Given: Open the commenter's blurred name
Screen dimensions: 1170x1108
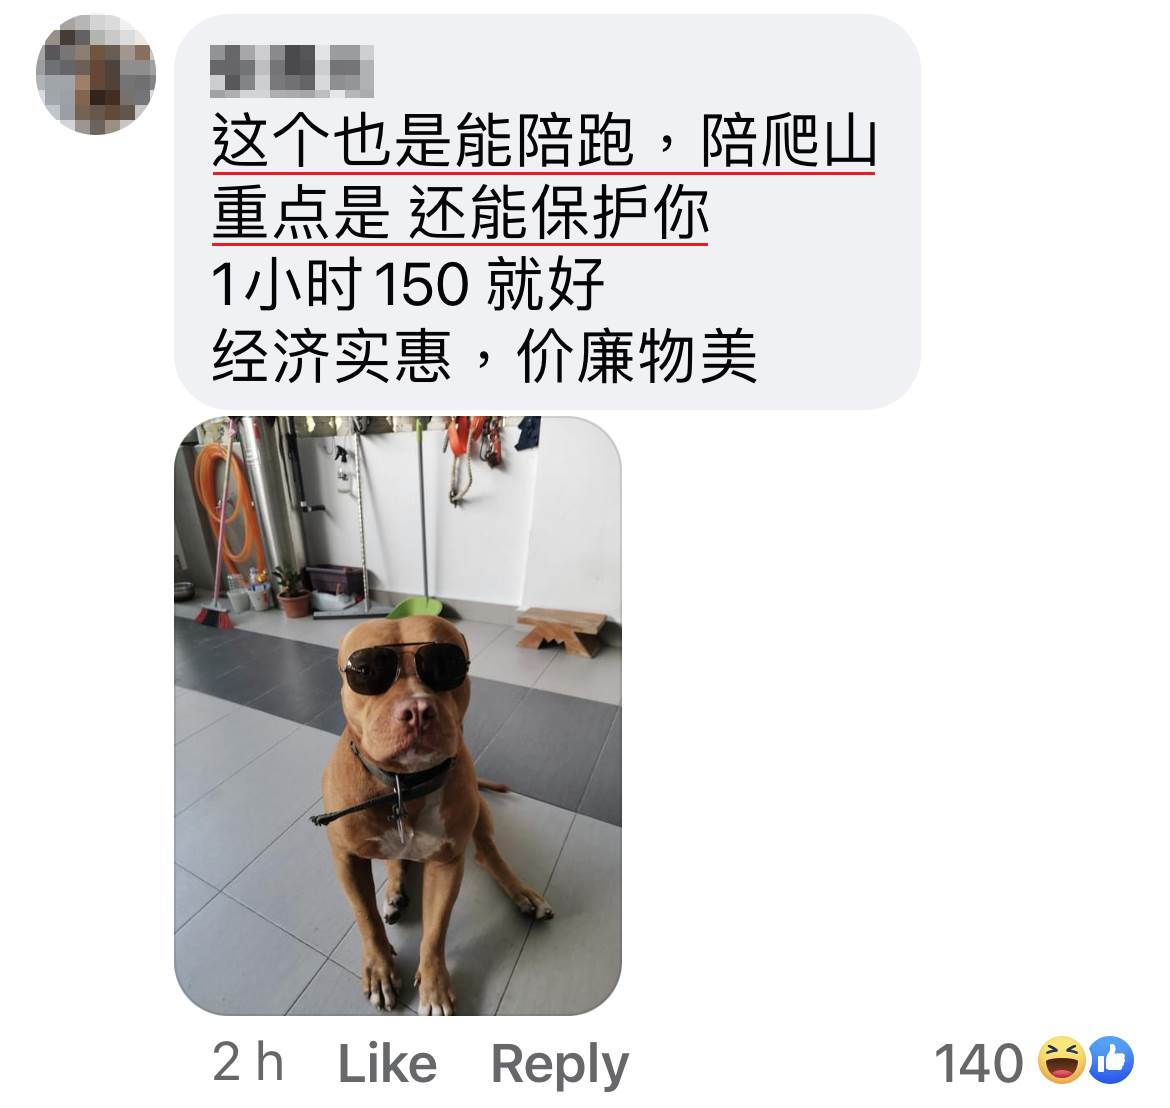Looking at the screenshot, I should point(291,71).
